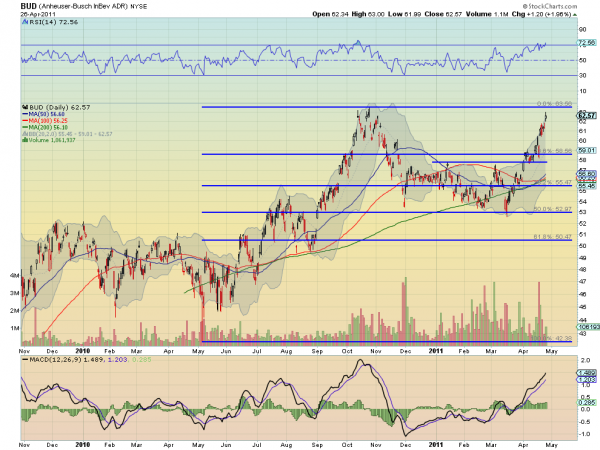
Task: Click the BUD (Daily) 62.57 legend label
Action: tap(59, 108)
